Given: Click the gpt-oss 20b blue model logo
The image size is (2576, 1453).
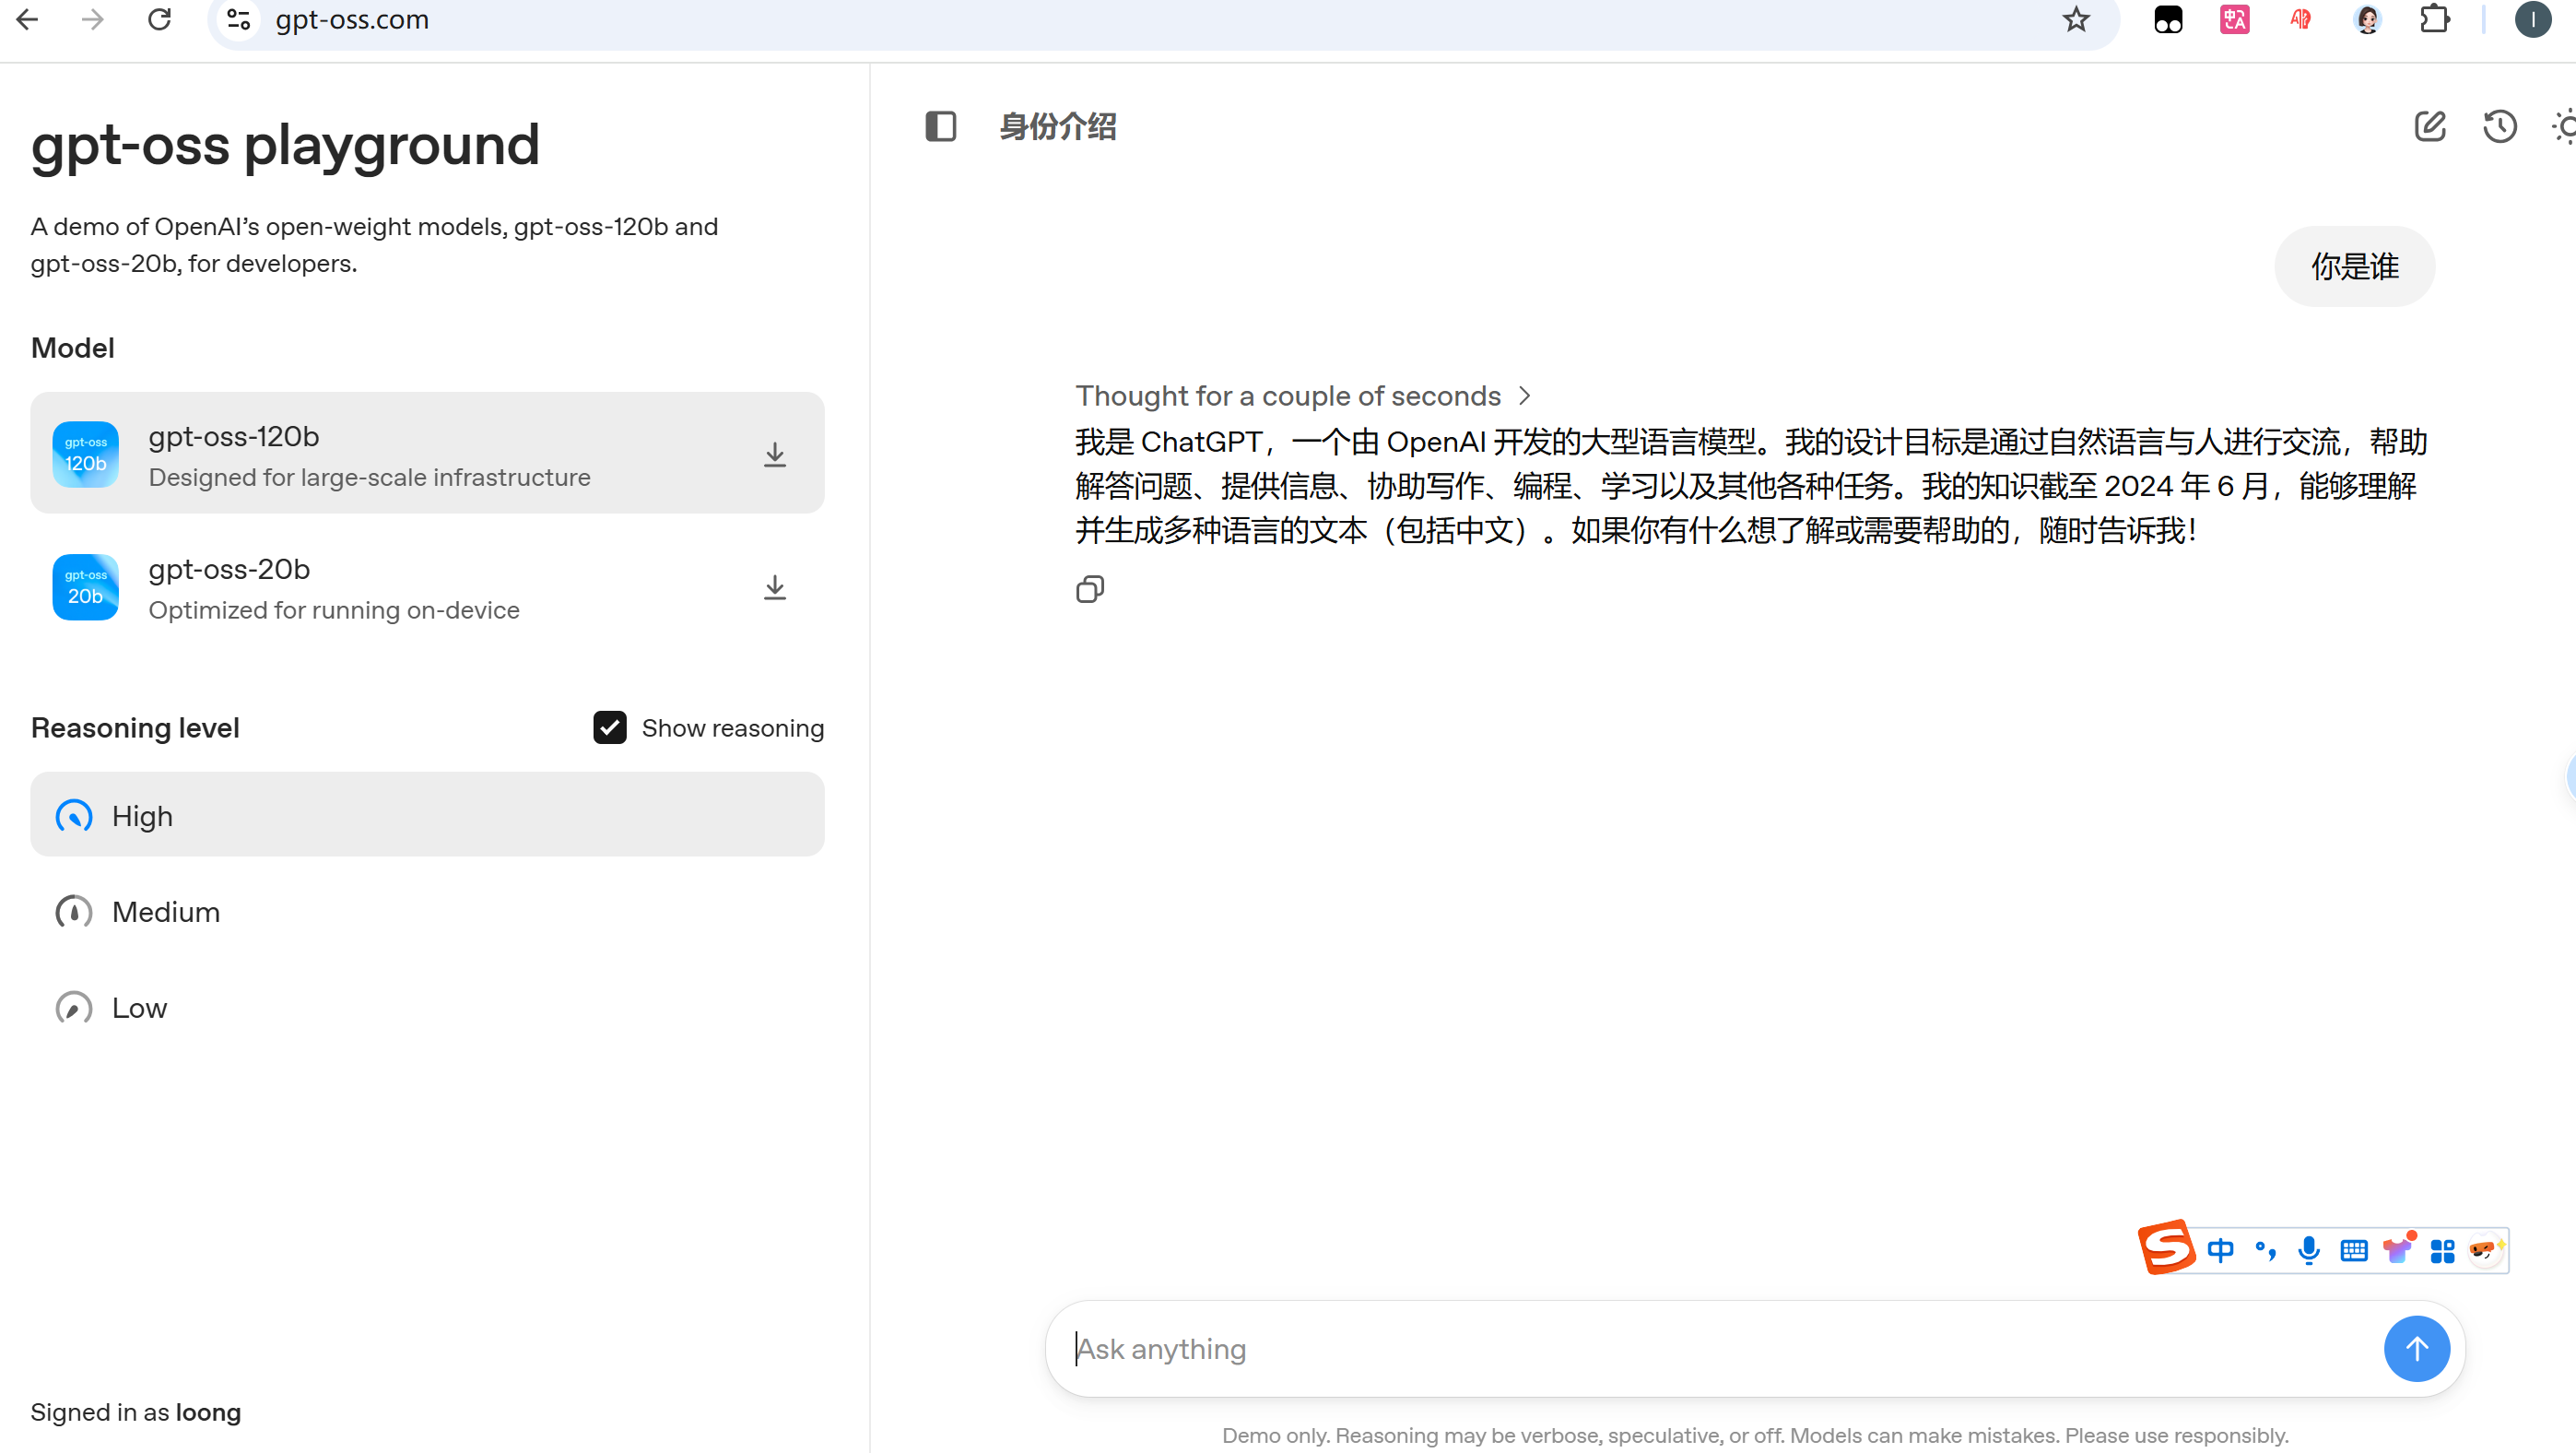Looking at the screenshot, I should pos(86,587).
